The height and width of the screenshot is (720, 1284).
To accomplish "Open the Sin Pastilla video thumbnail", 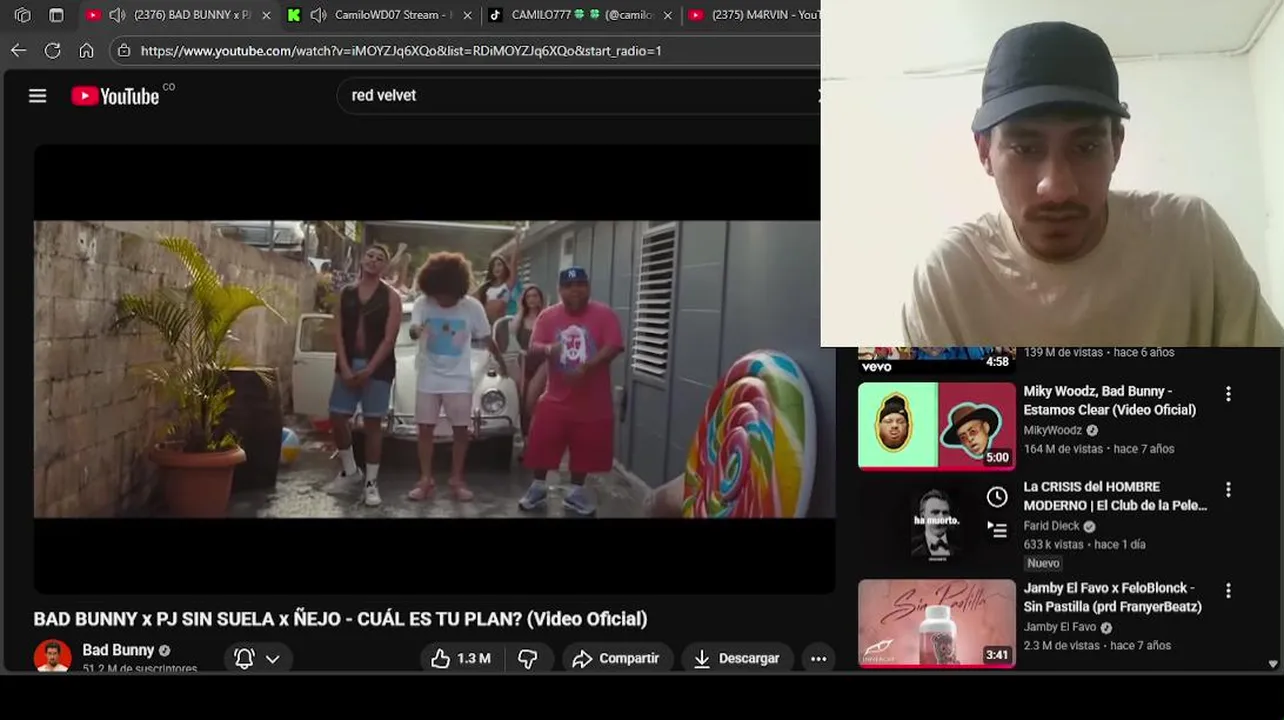I will (936, 622).
